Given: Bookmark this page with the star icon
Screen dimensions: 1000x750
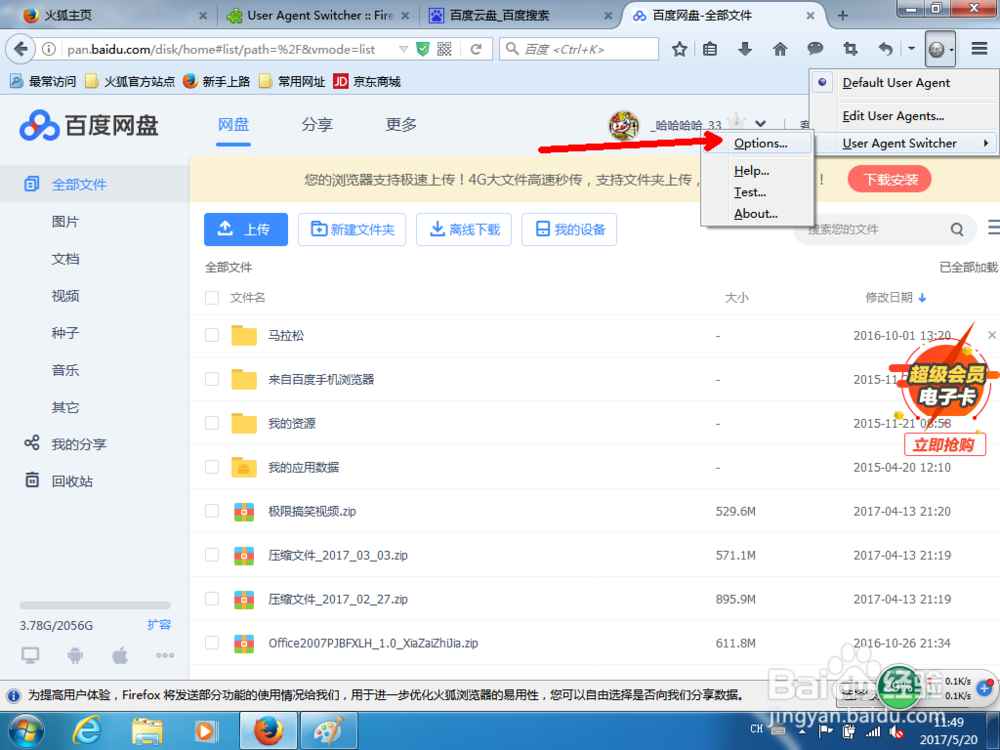Looking at the screenshot, I should point(679,49).
